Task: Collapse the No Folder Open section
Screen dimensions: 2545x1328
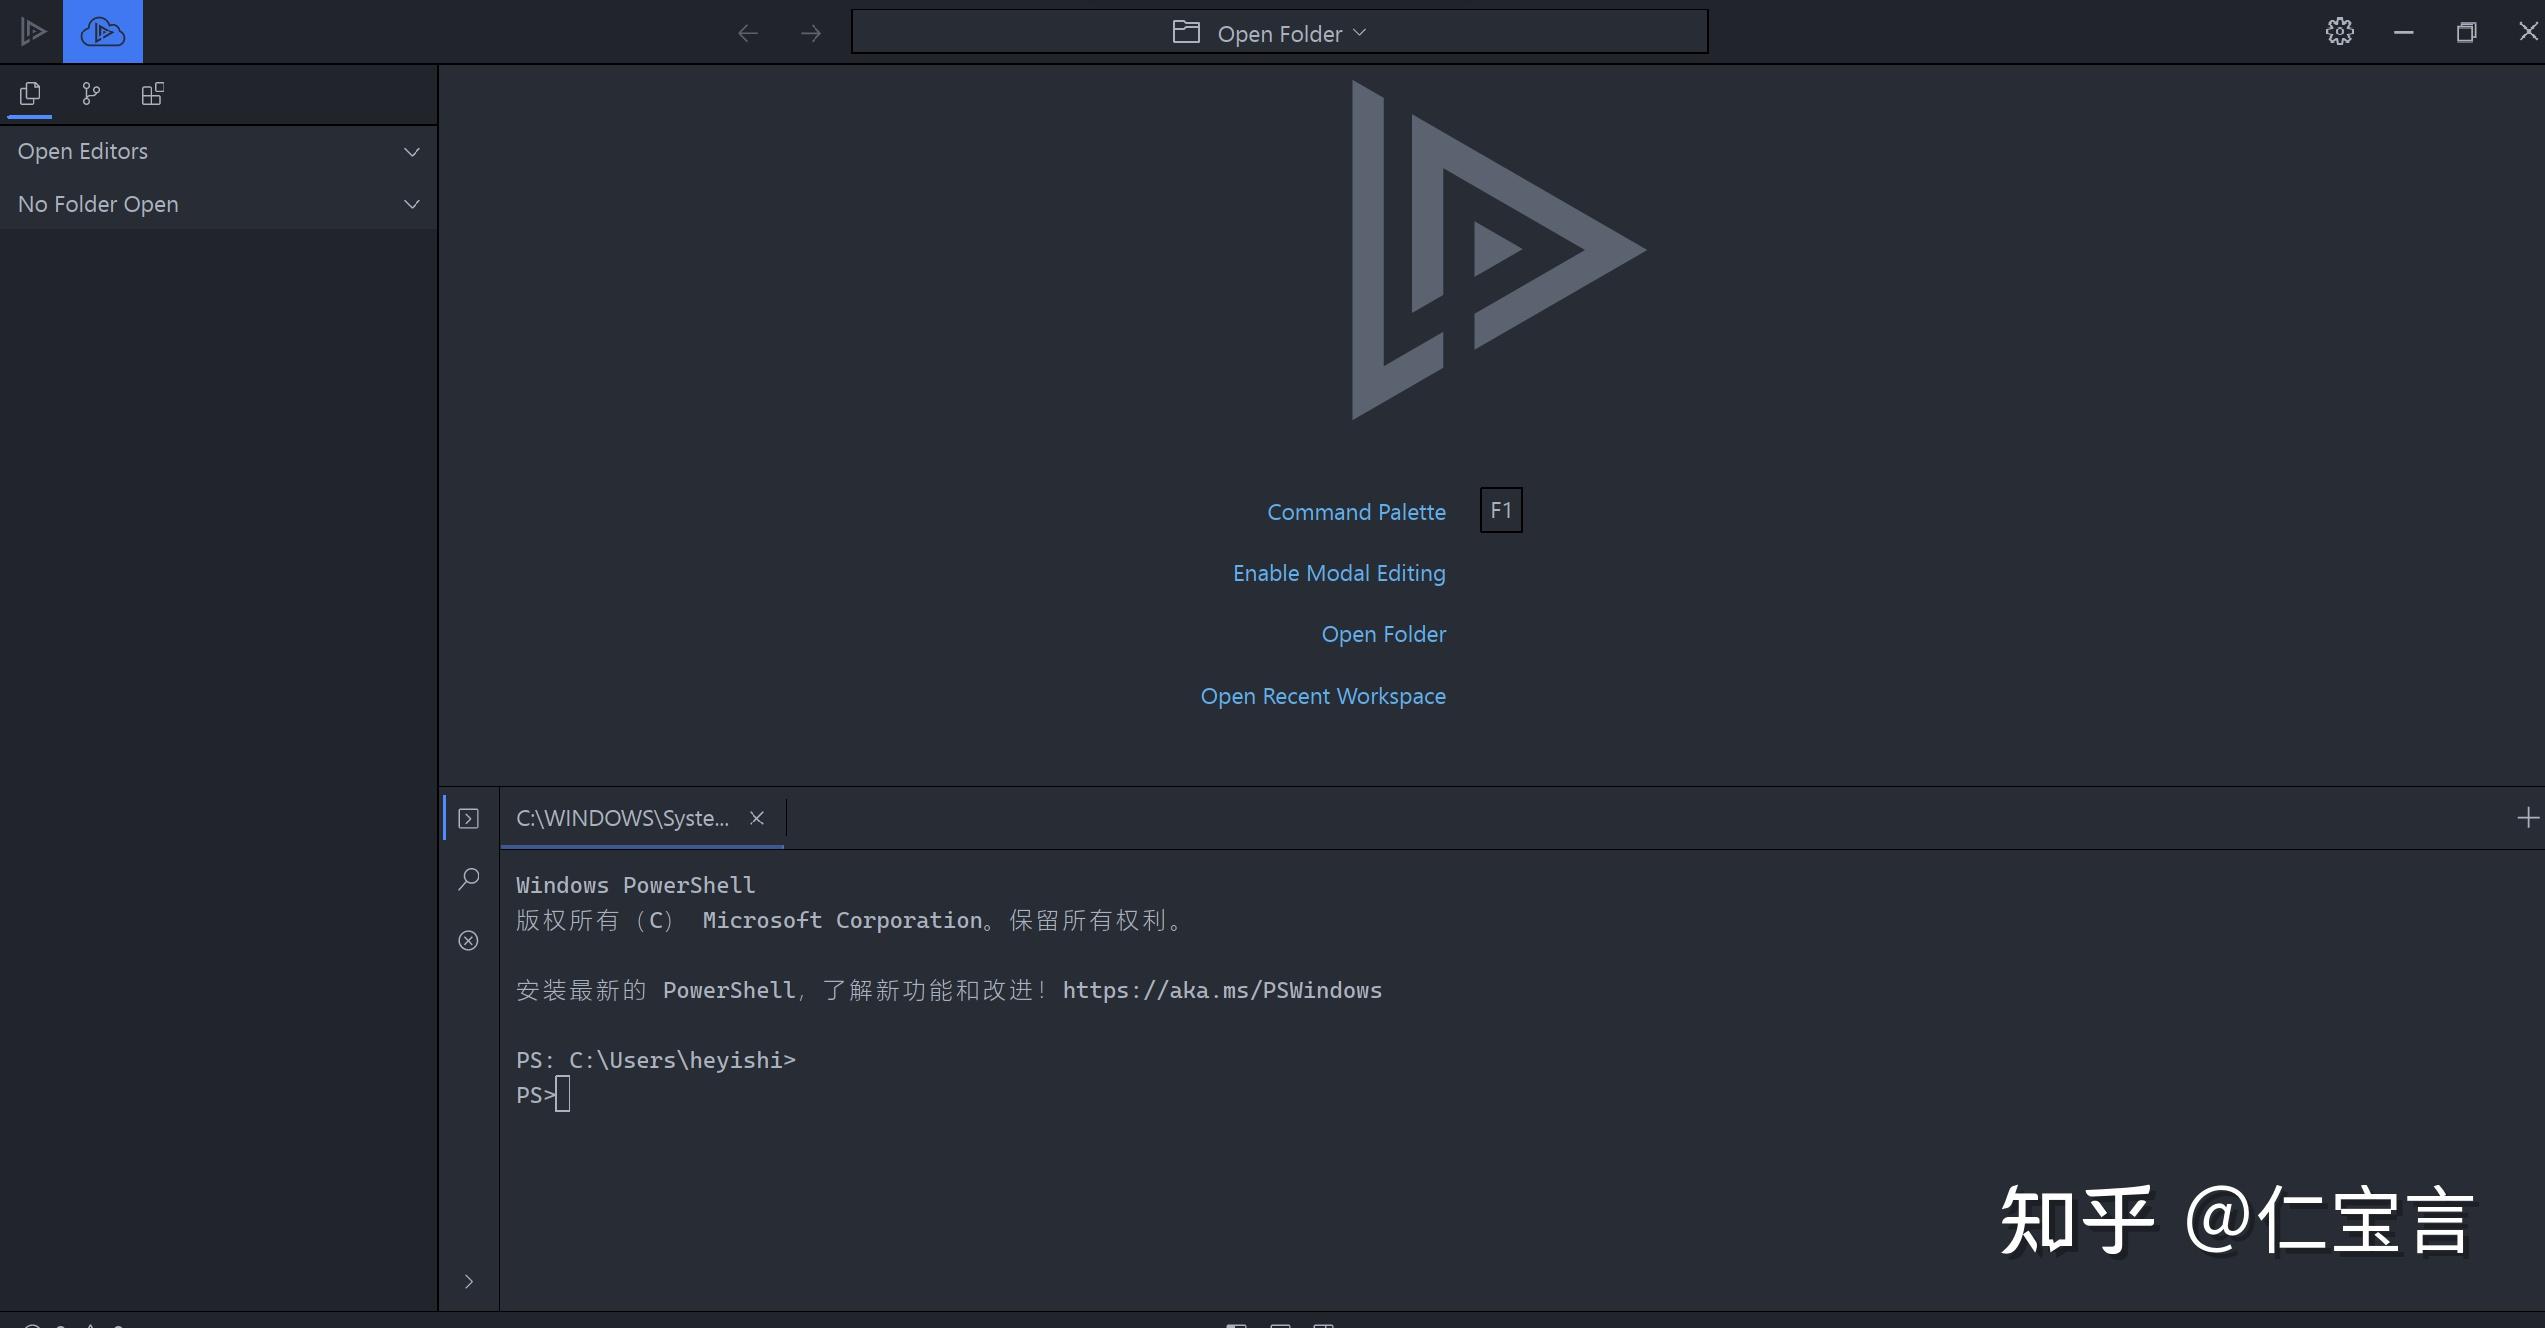Action: click(411, 204)
